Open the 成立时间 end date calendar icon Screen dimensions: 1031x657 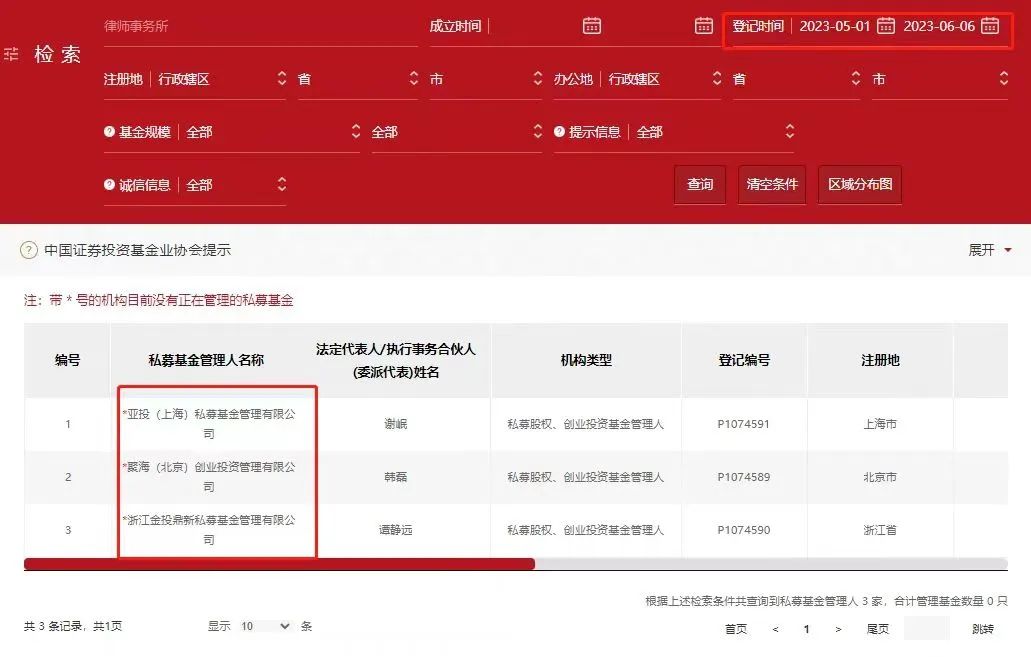704,26
